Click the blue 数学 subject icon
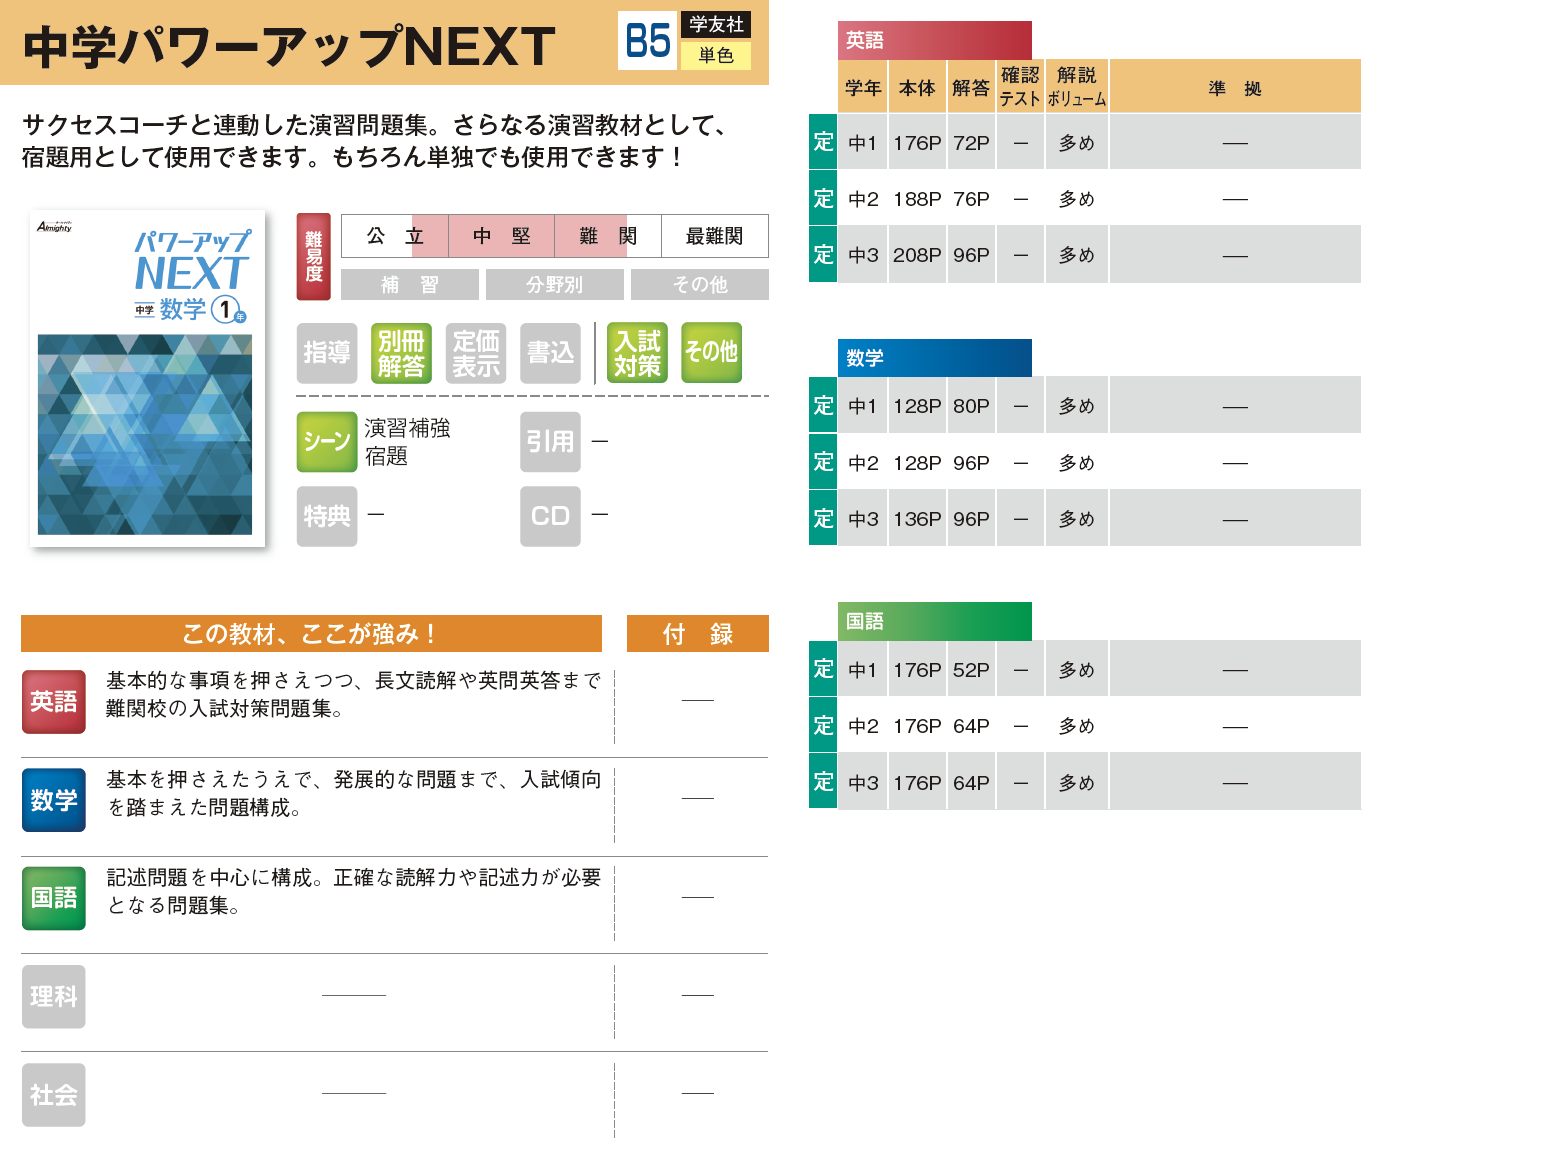Screen dimensions: 1566x1160 pos(54,800)
